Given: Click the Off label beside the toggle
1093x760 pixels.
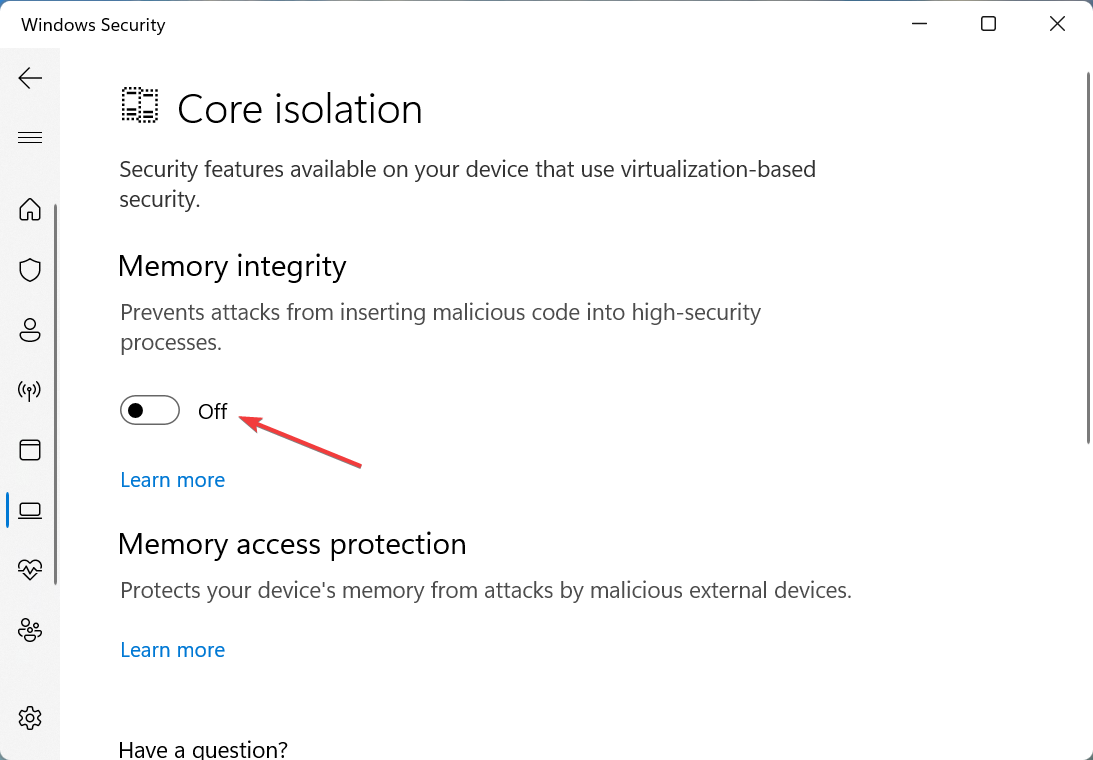Looking at the screenshot, I should [x=212, y=411].
